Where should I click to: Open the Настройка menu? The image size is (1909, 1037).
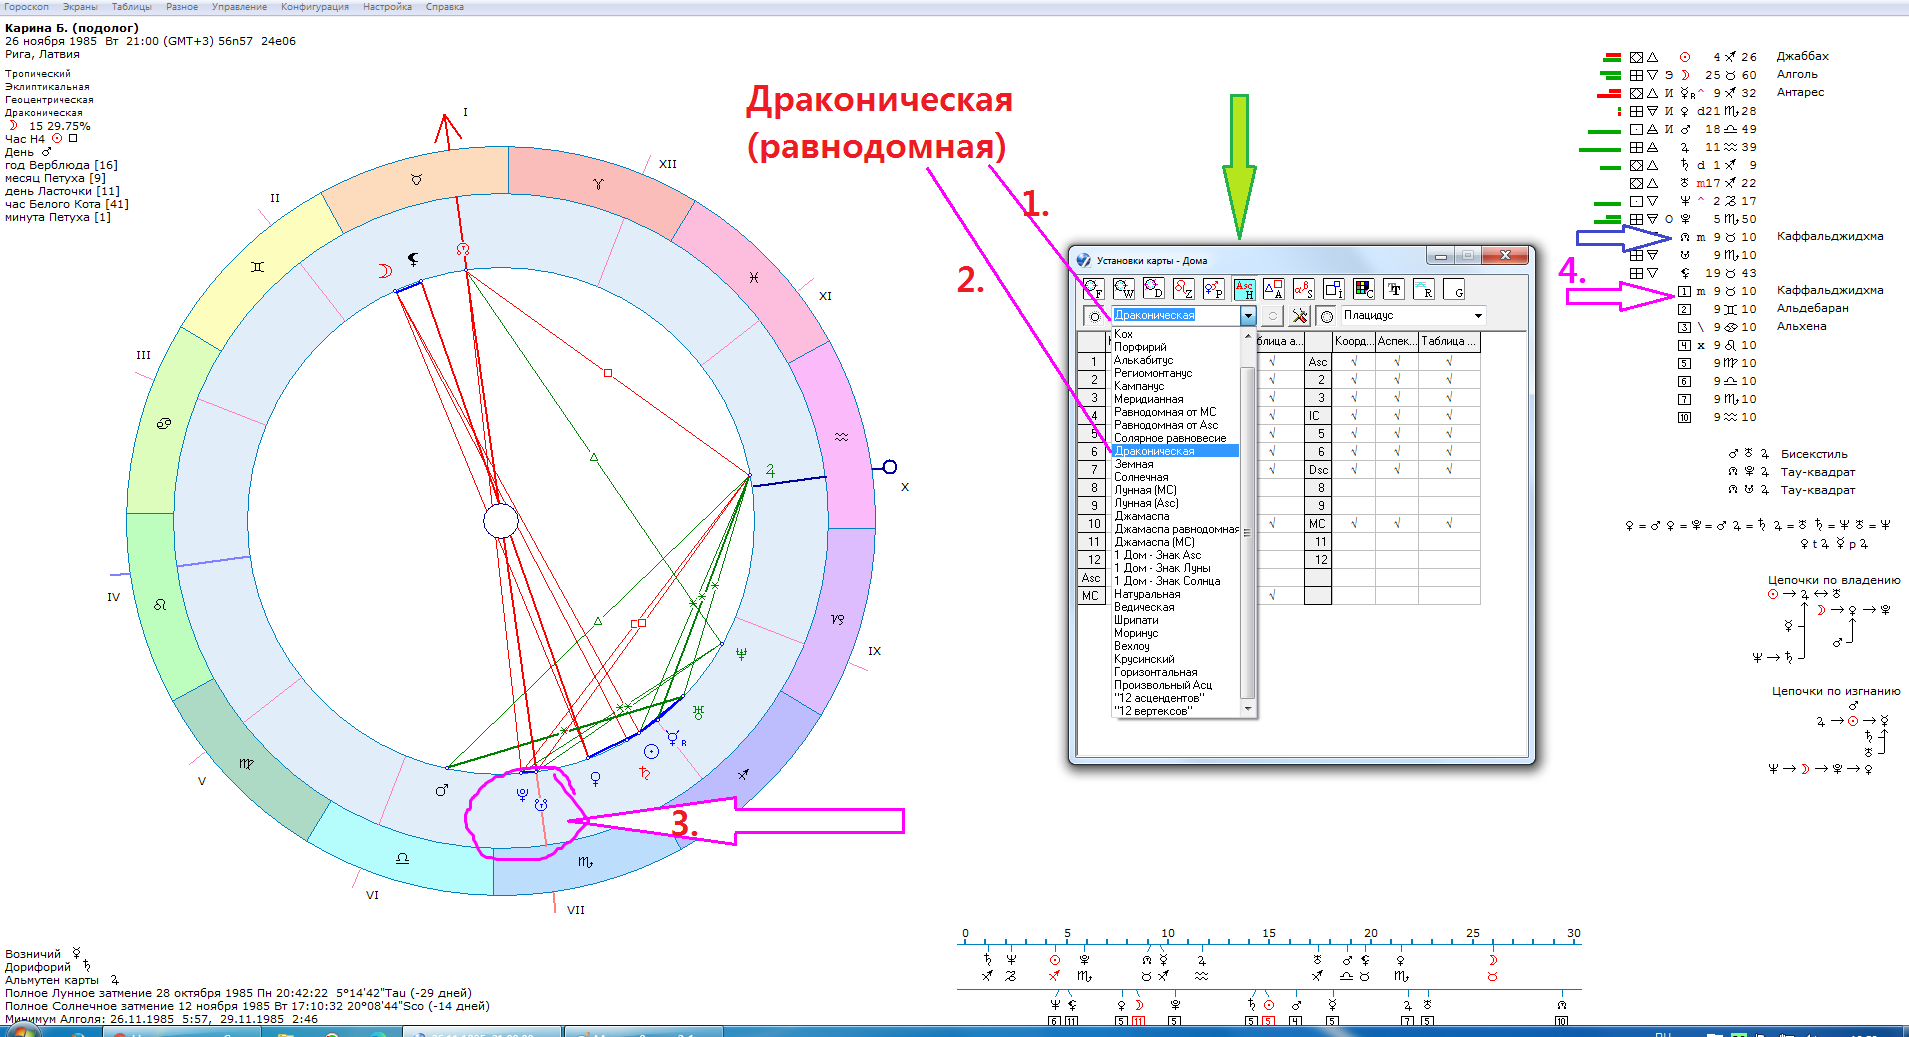click(x=387, y=7)
